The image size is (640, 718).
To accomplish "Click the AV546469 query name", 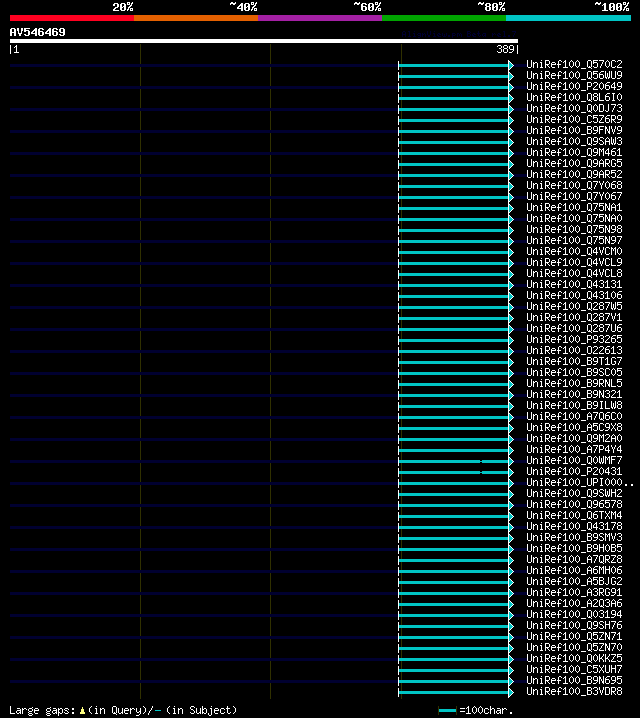I will [x=38, y=33].
